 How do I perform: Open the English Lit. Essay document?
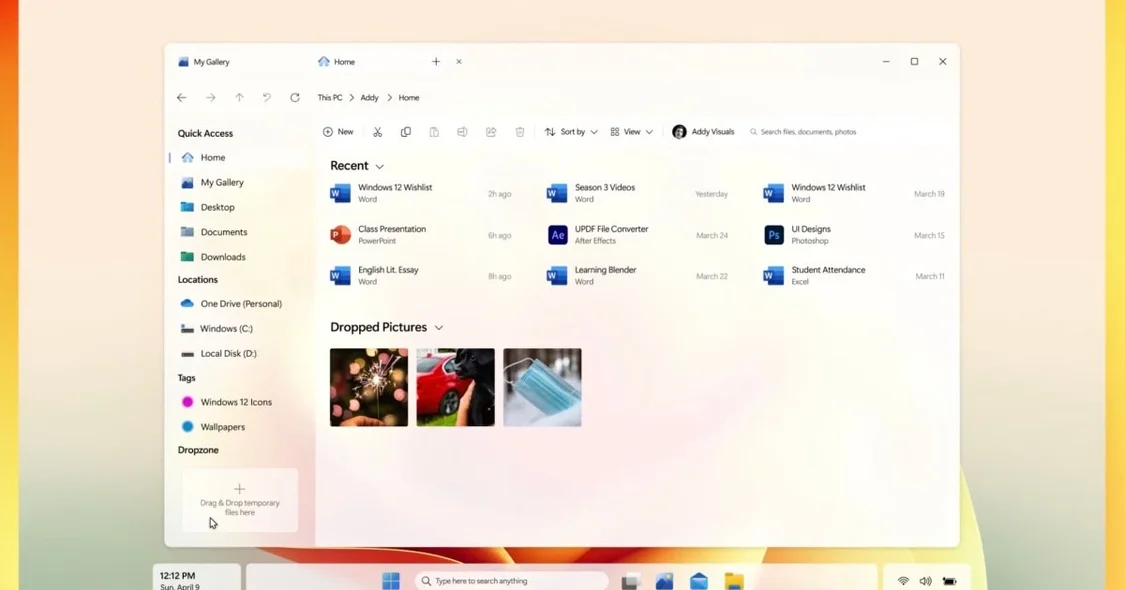(420, 276)
